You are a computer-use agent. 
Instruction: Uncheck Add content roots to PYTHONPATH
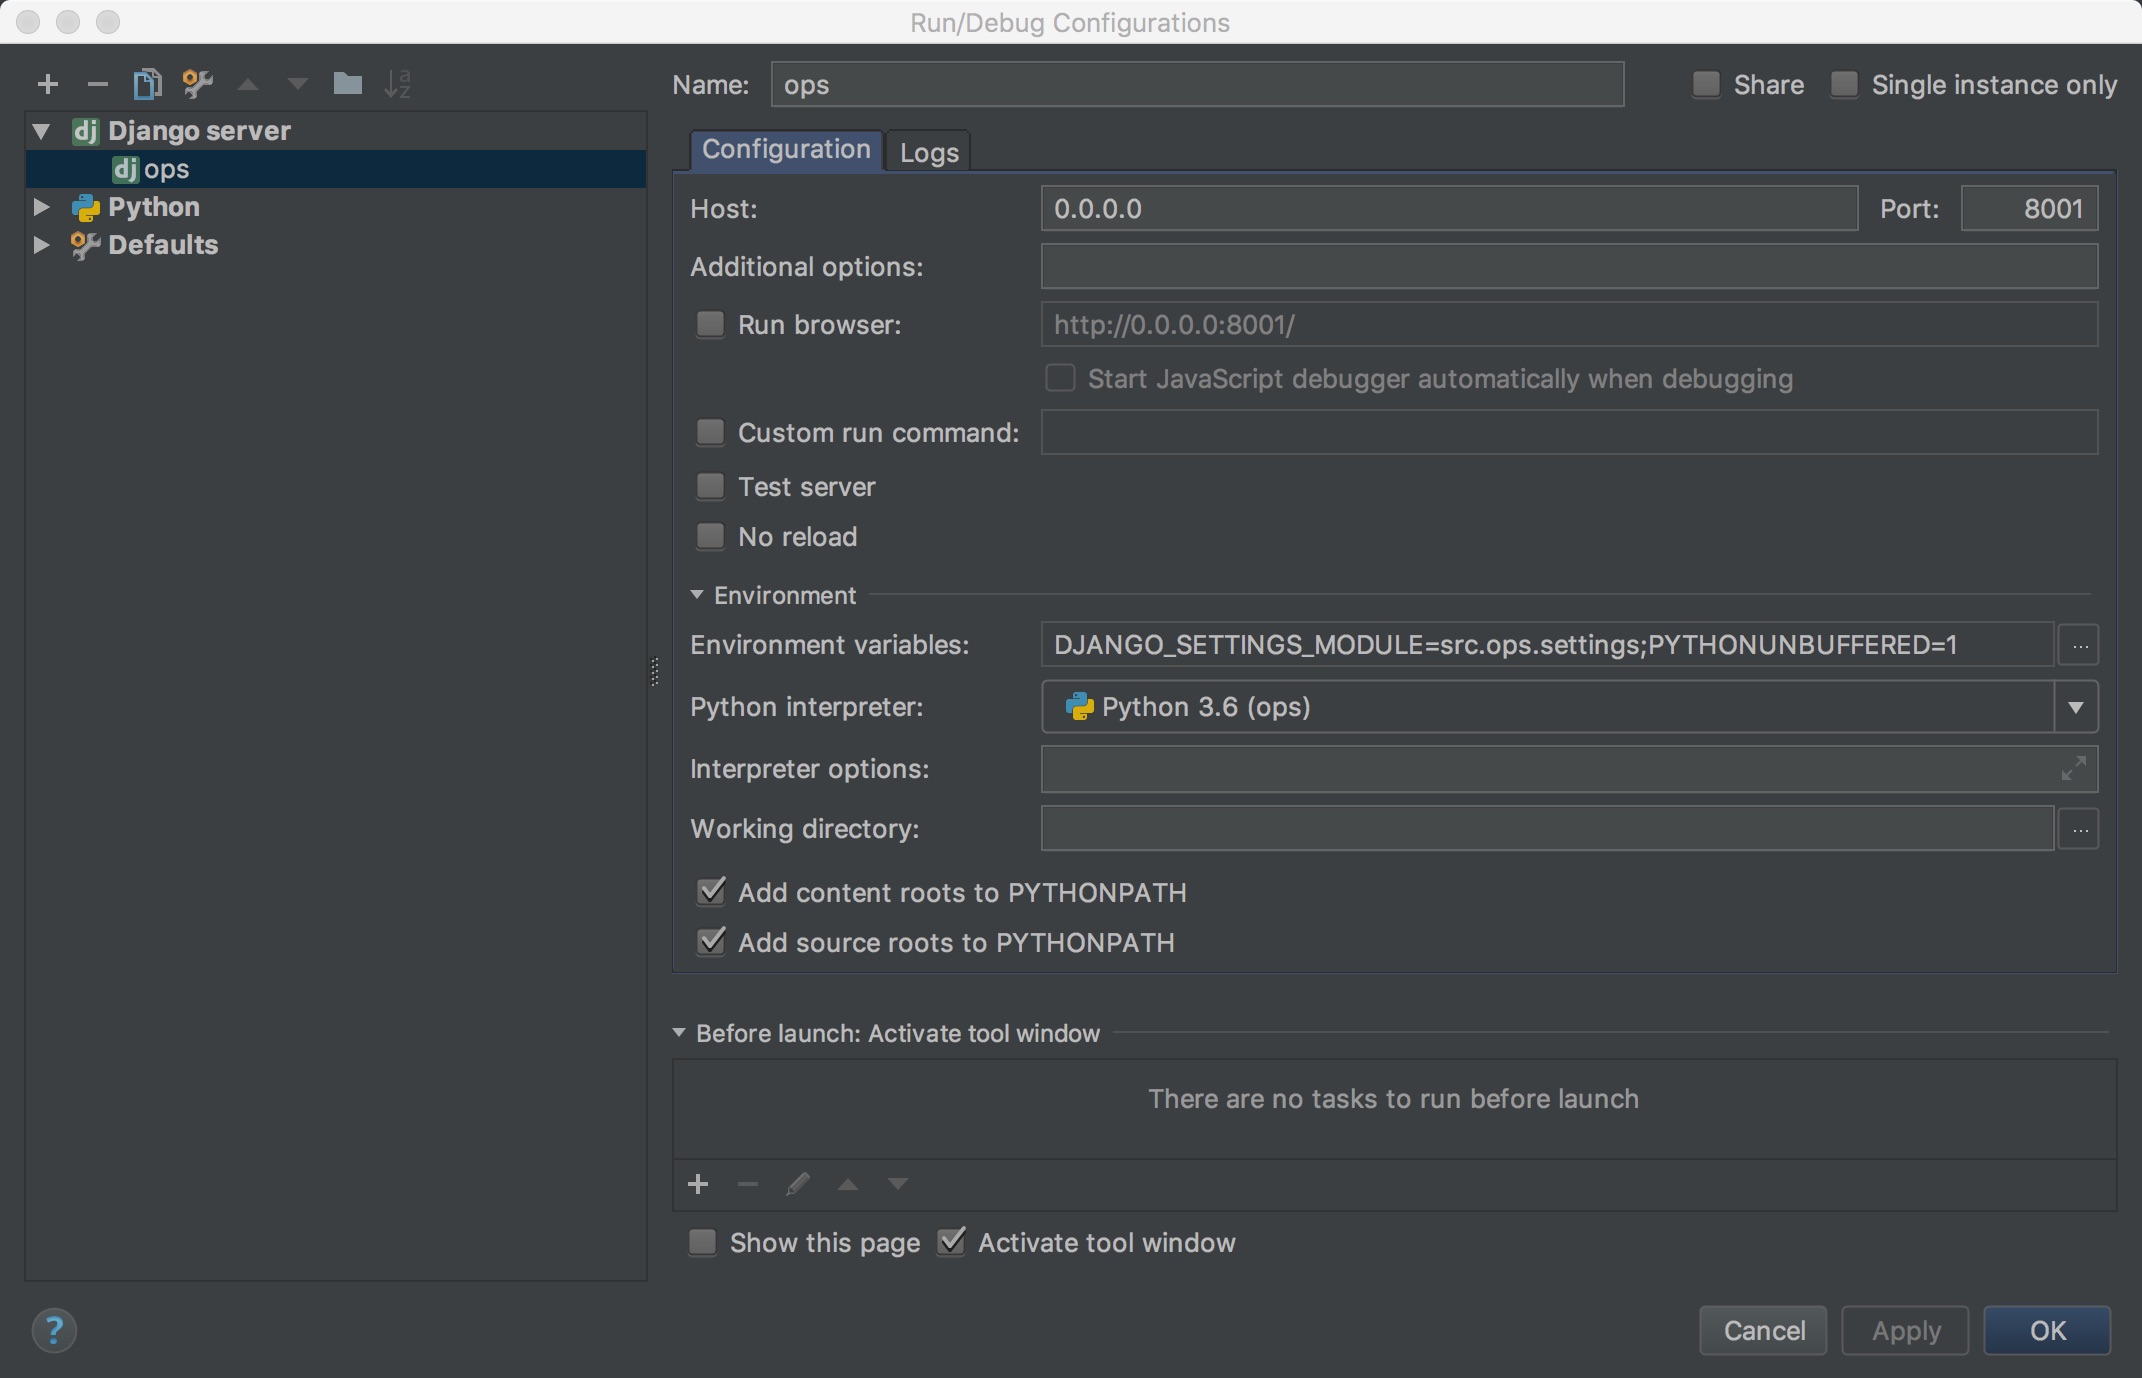point(711,892)
